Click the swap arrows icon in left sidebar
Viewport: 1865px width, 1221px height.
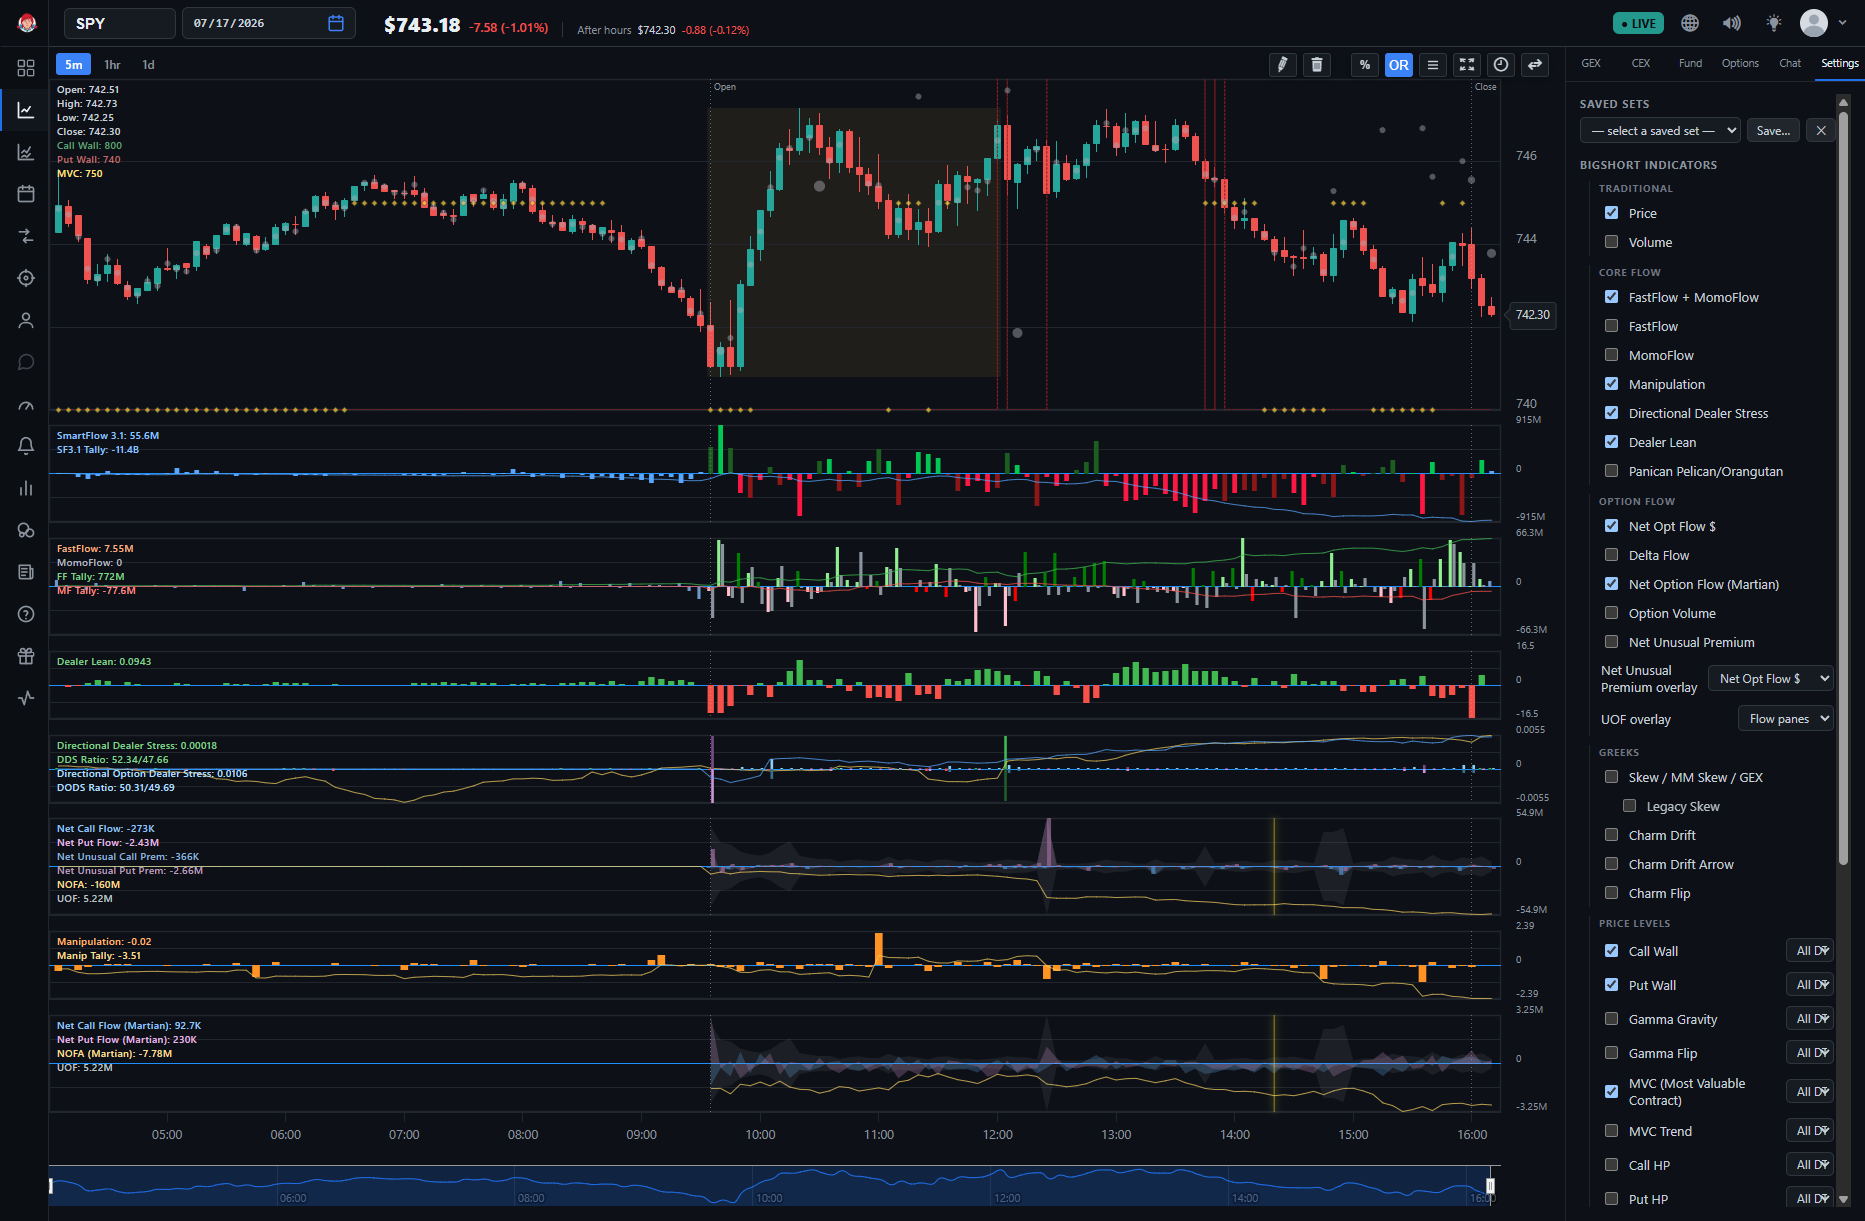tap(26, 236)
